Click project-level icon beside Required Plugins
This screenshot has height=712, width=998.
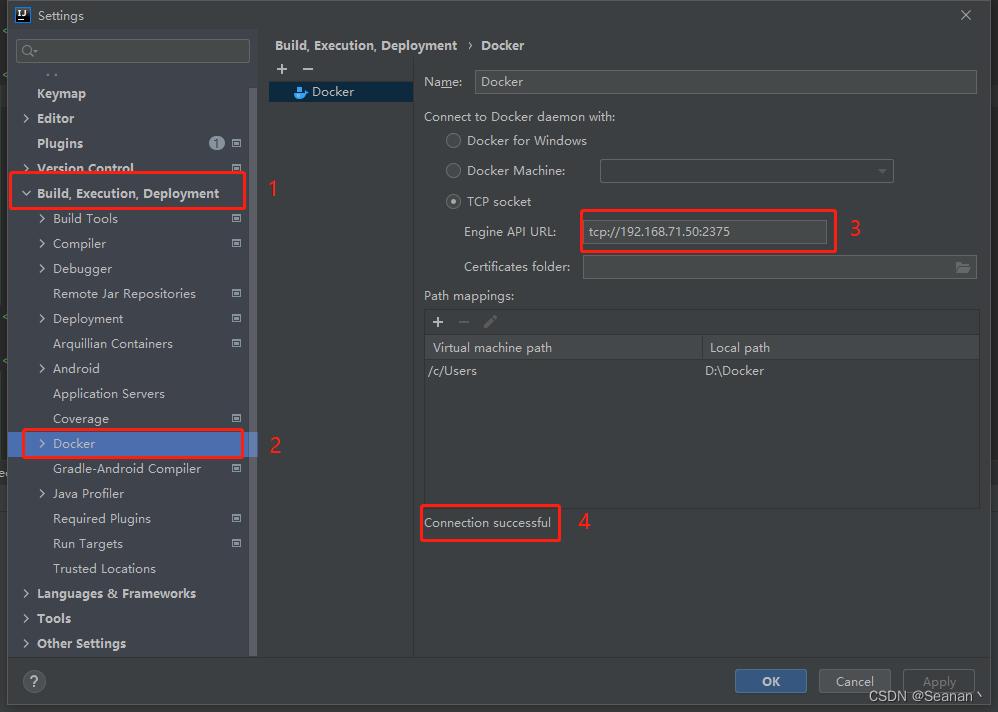pyautogui.click(x=237, y=519)
